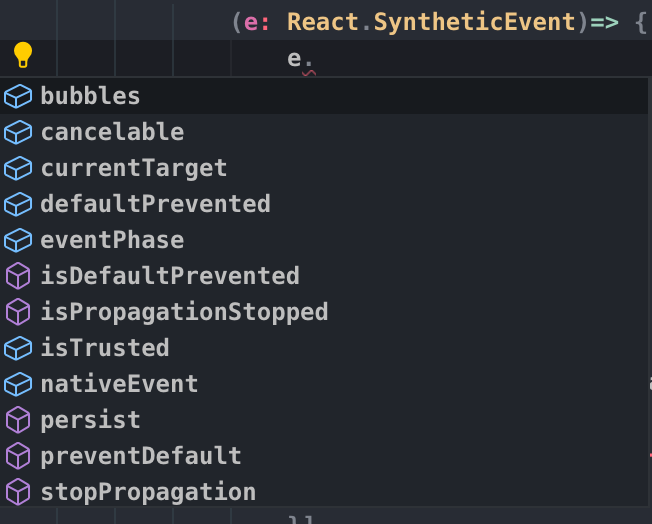The height and width of the screenshot is (524, 652).
Task: Click the SyntheticEvent type in the code
Action: 474,21
